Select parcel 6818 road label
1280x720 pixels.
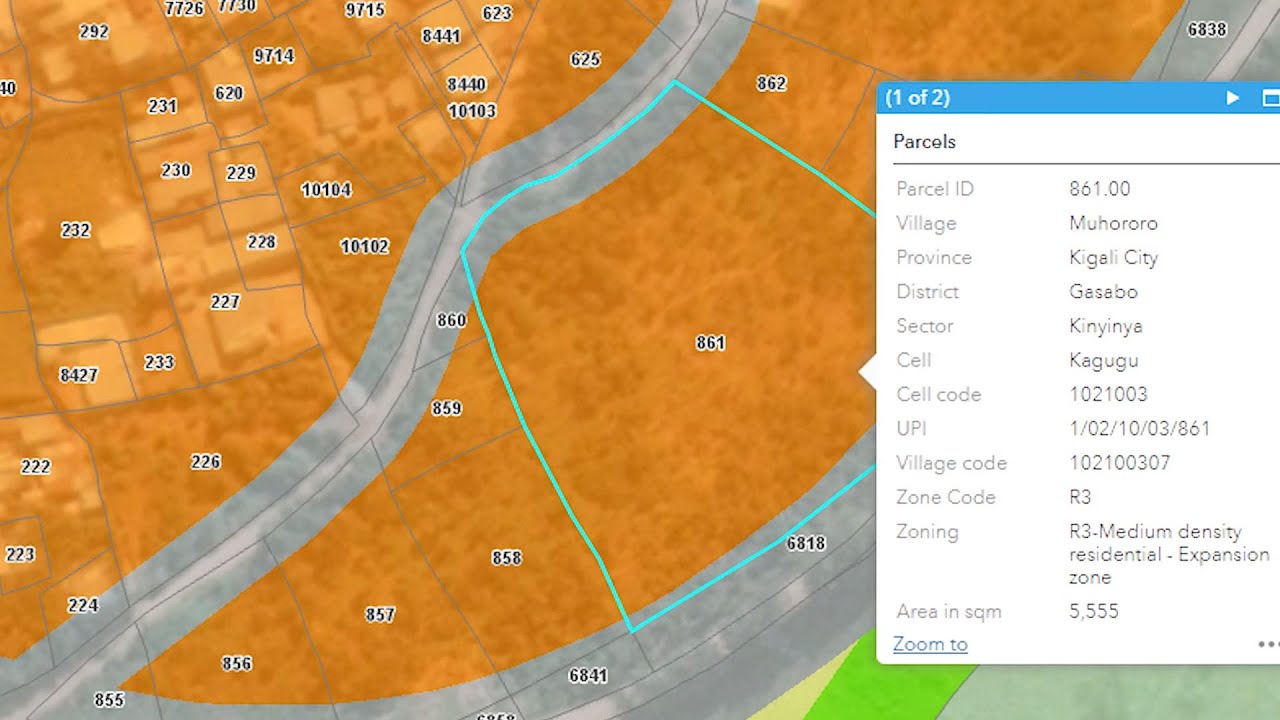pyautogui.click(x=806, y=544)
